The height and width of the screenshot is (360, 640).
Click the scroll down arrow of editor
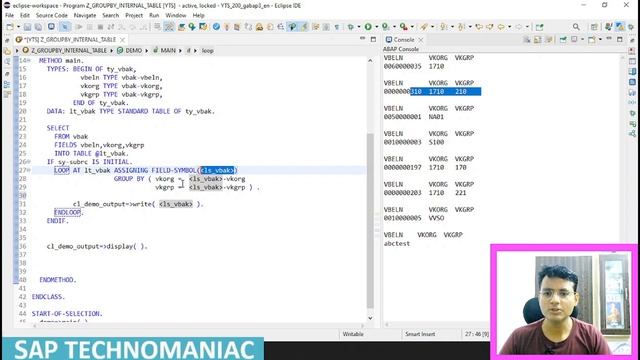pos(370,318)
